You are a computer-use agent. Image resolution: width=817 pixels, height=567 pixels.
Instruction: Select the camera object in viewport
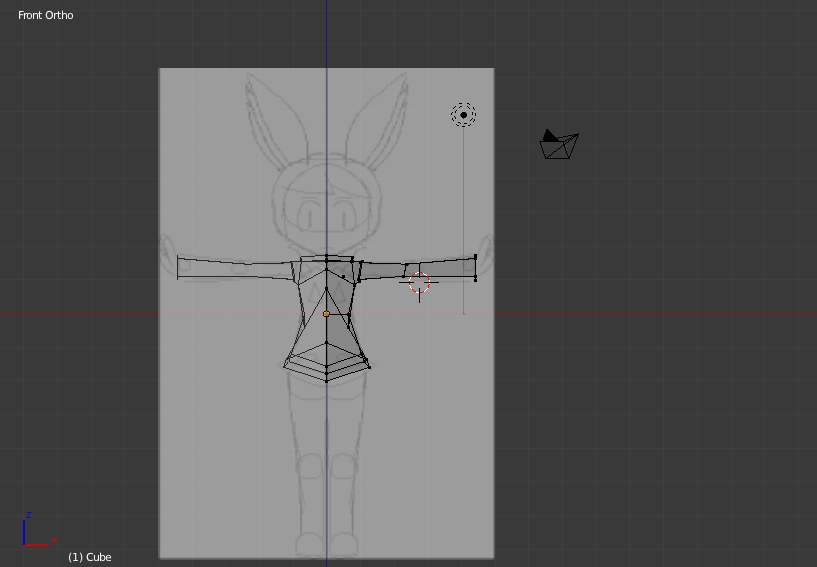559,144
